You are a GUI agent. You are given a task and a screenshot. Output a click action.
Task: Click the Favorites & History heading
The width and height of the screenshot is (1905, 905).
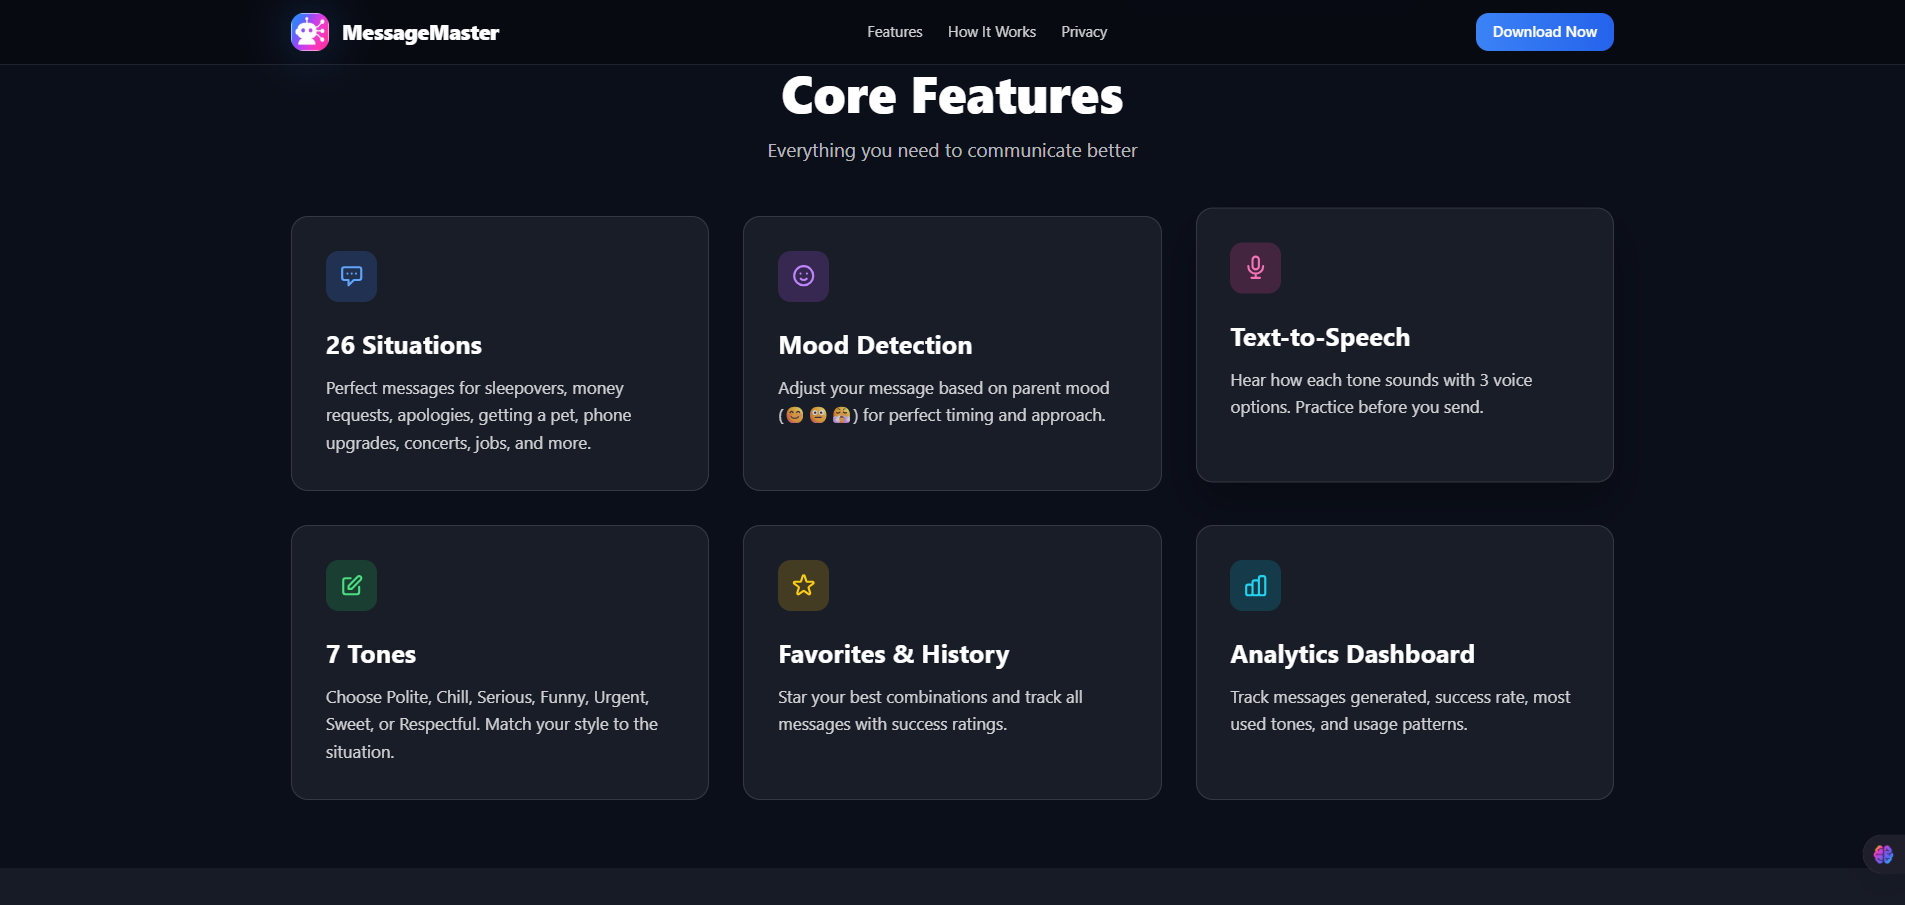pyautogui.click(x=893, y=655)
